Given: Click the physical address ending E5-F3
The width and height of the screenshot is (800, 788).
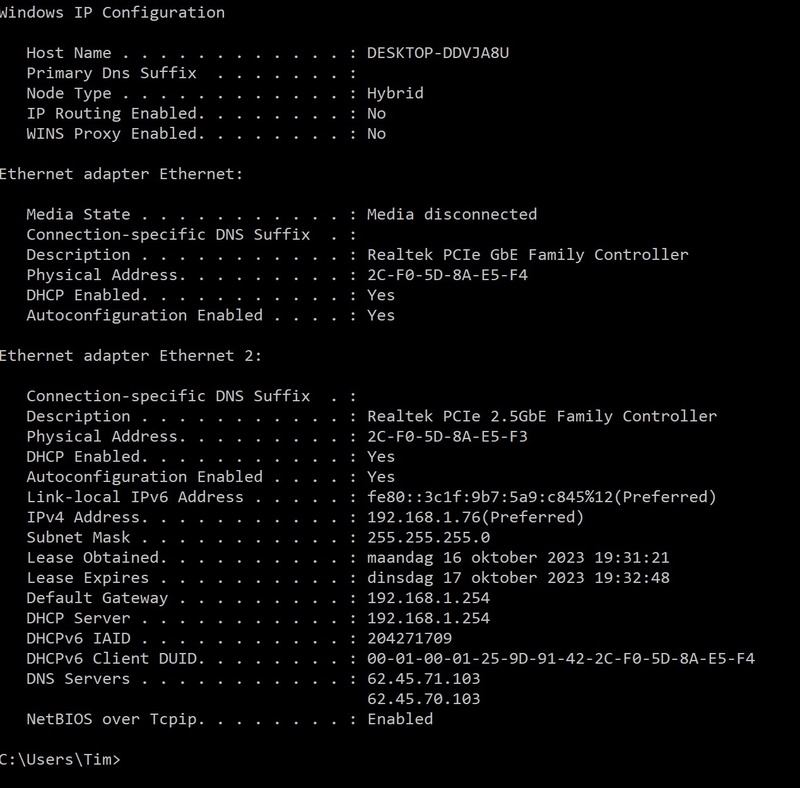Looking at the screenshot, I should 447,436.
